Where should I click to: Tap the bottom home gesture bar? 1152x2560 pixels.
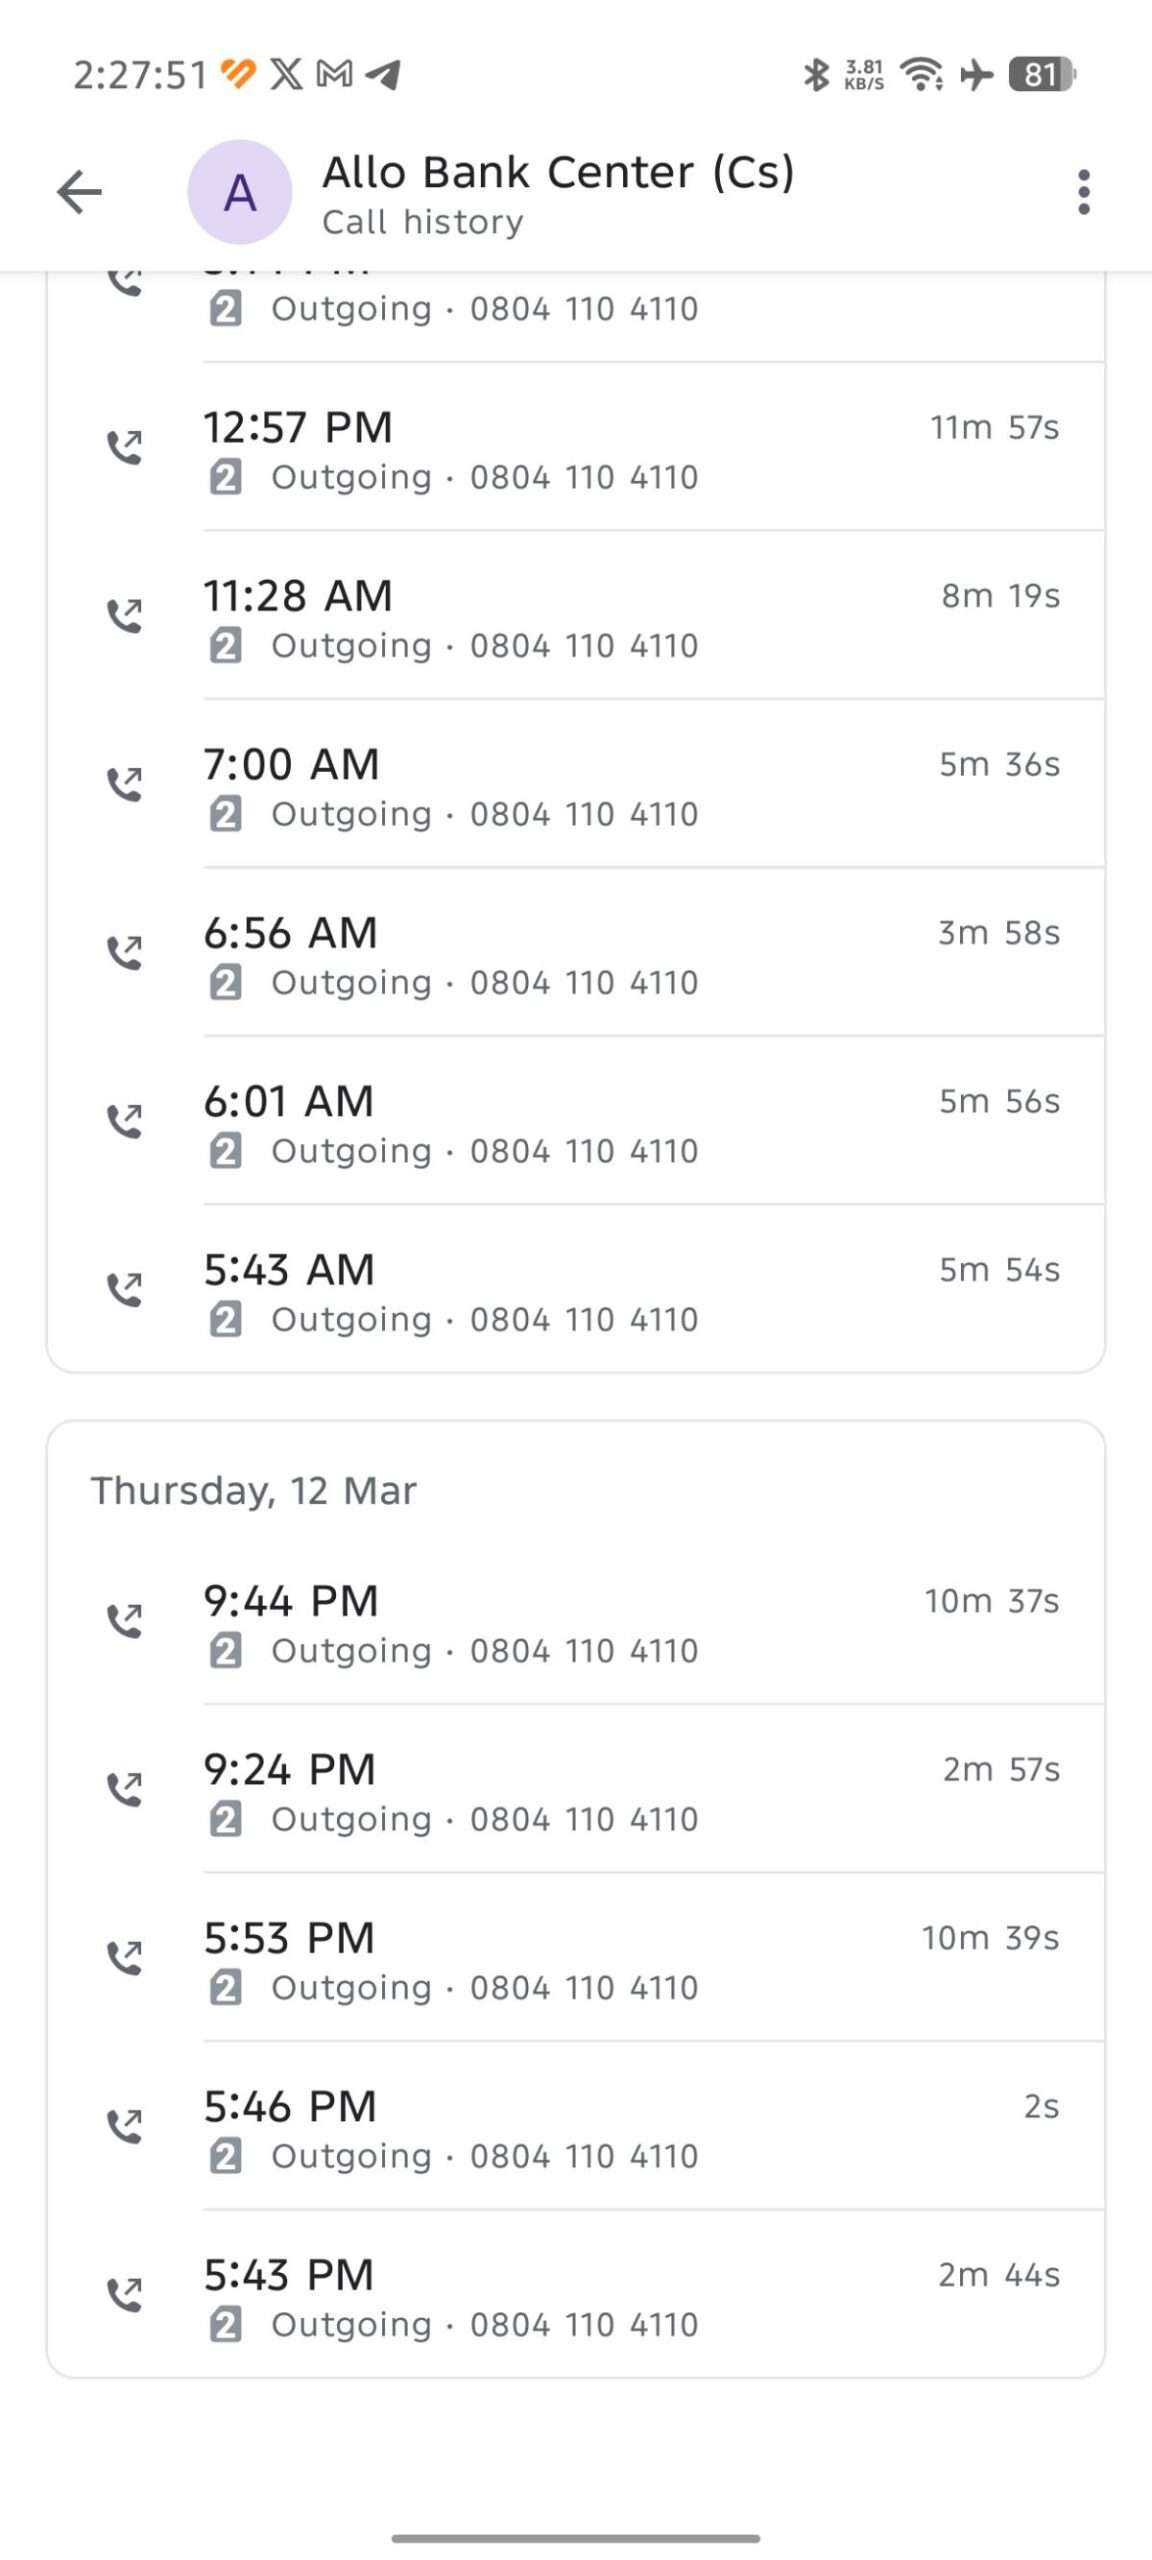576,2538
